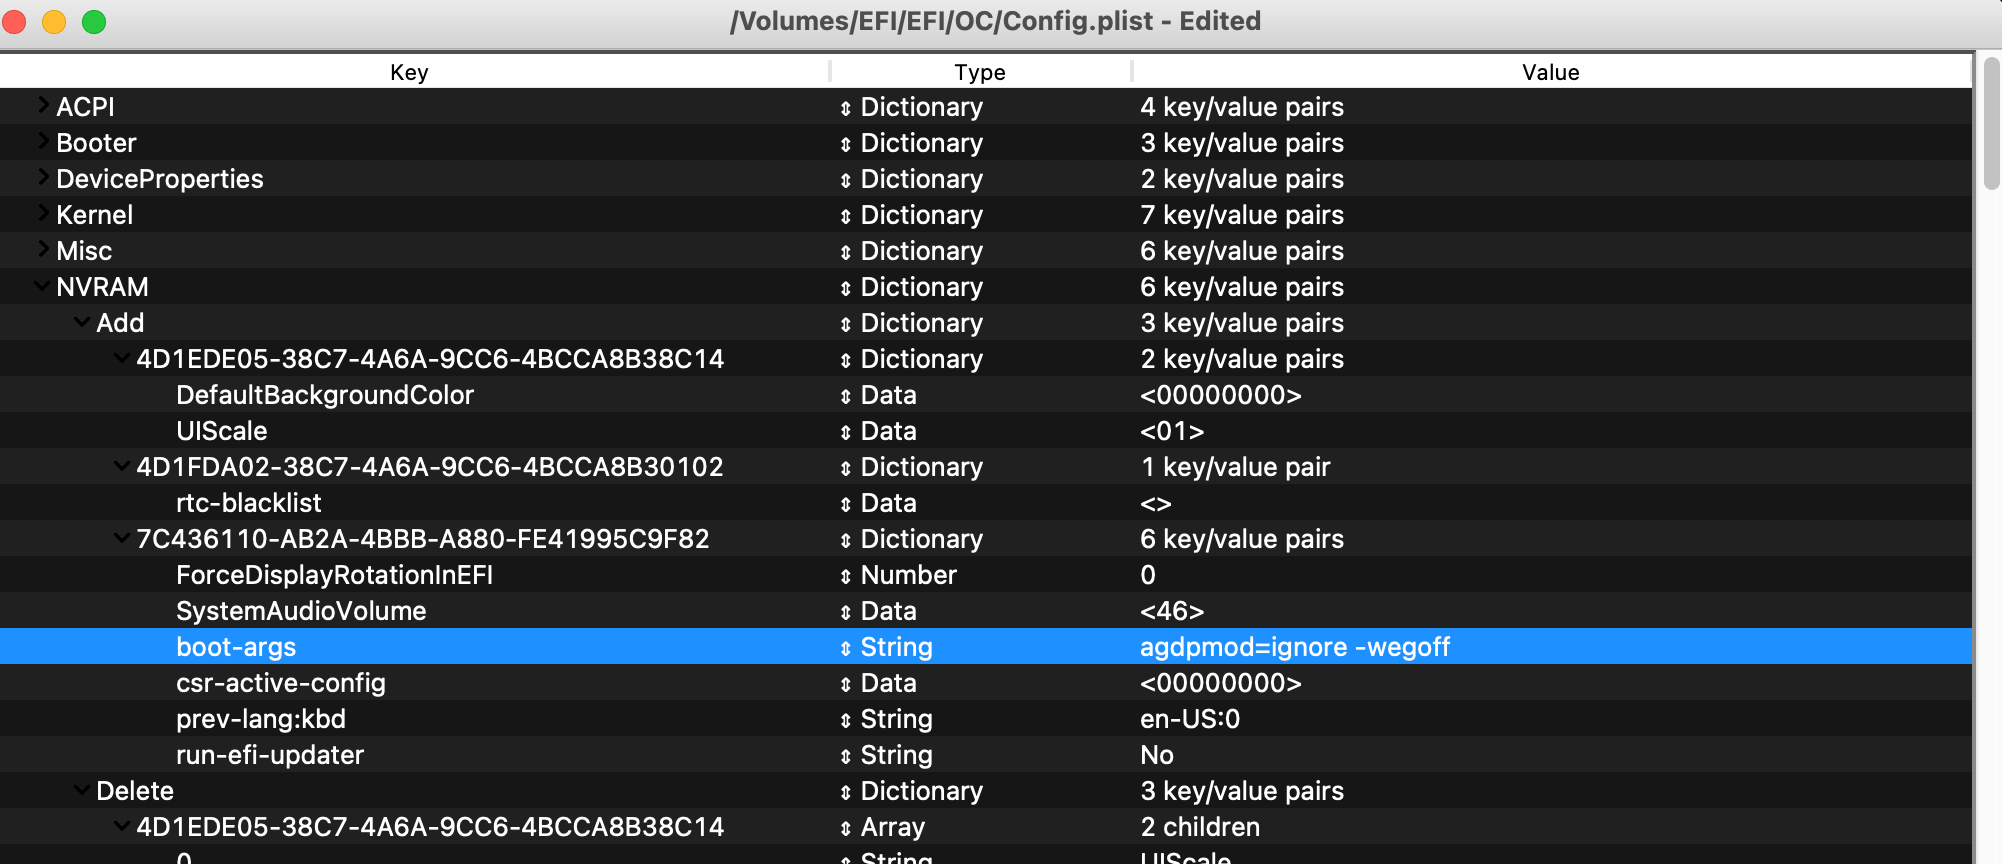Select the run-efi-updater row
The width and height of the screenshot is (2002, 864).
[269, 755]
